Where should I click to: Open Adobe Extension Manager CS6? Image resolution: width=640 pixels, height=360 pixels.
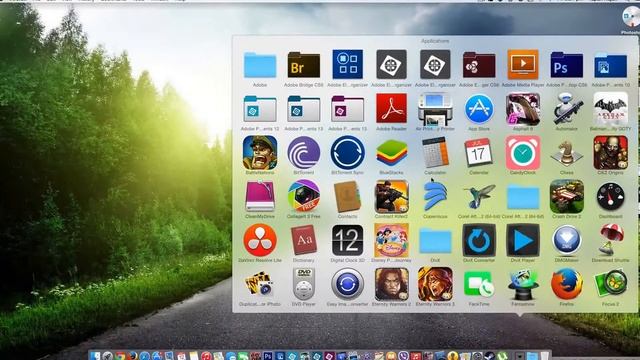pos(479,65)
